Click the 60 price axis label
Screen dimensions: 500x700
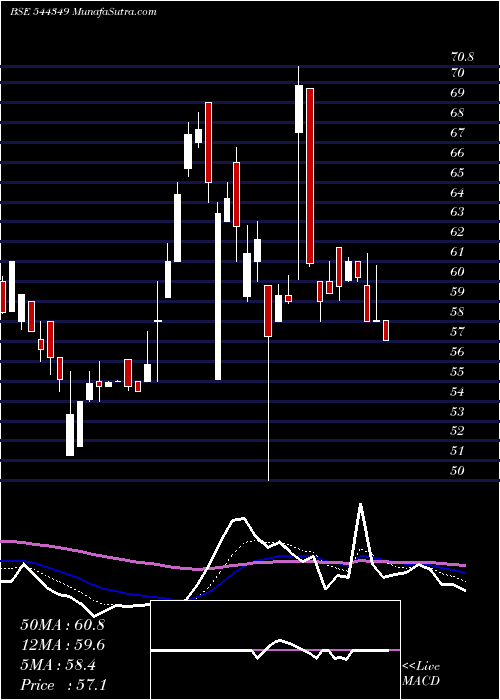(458, 271)
